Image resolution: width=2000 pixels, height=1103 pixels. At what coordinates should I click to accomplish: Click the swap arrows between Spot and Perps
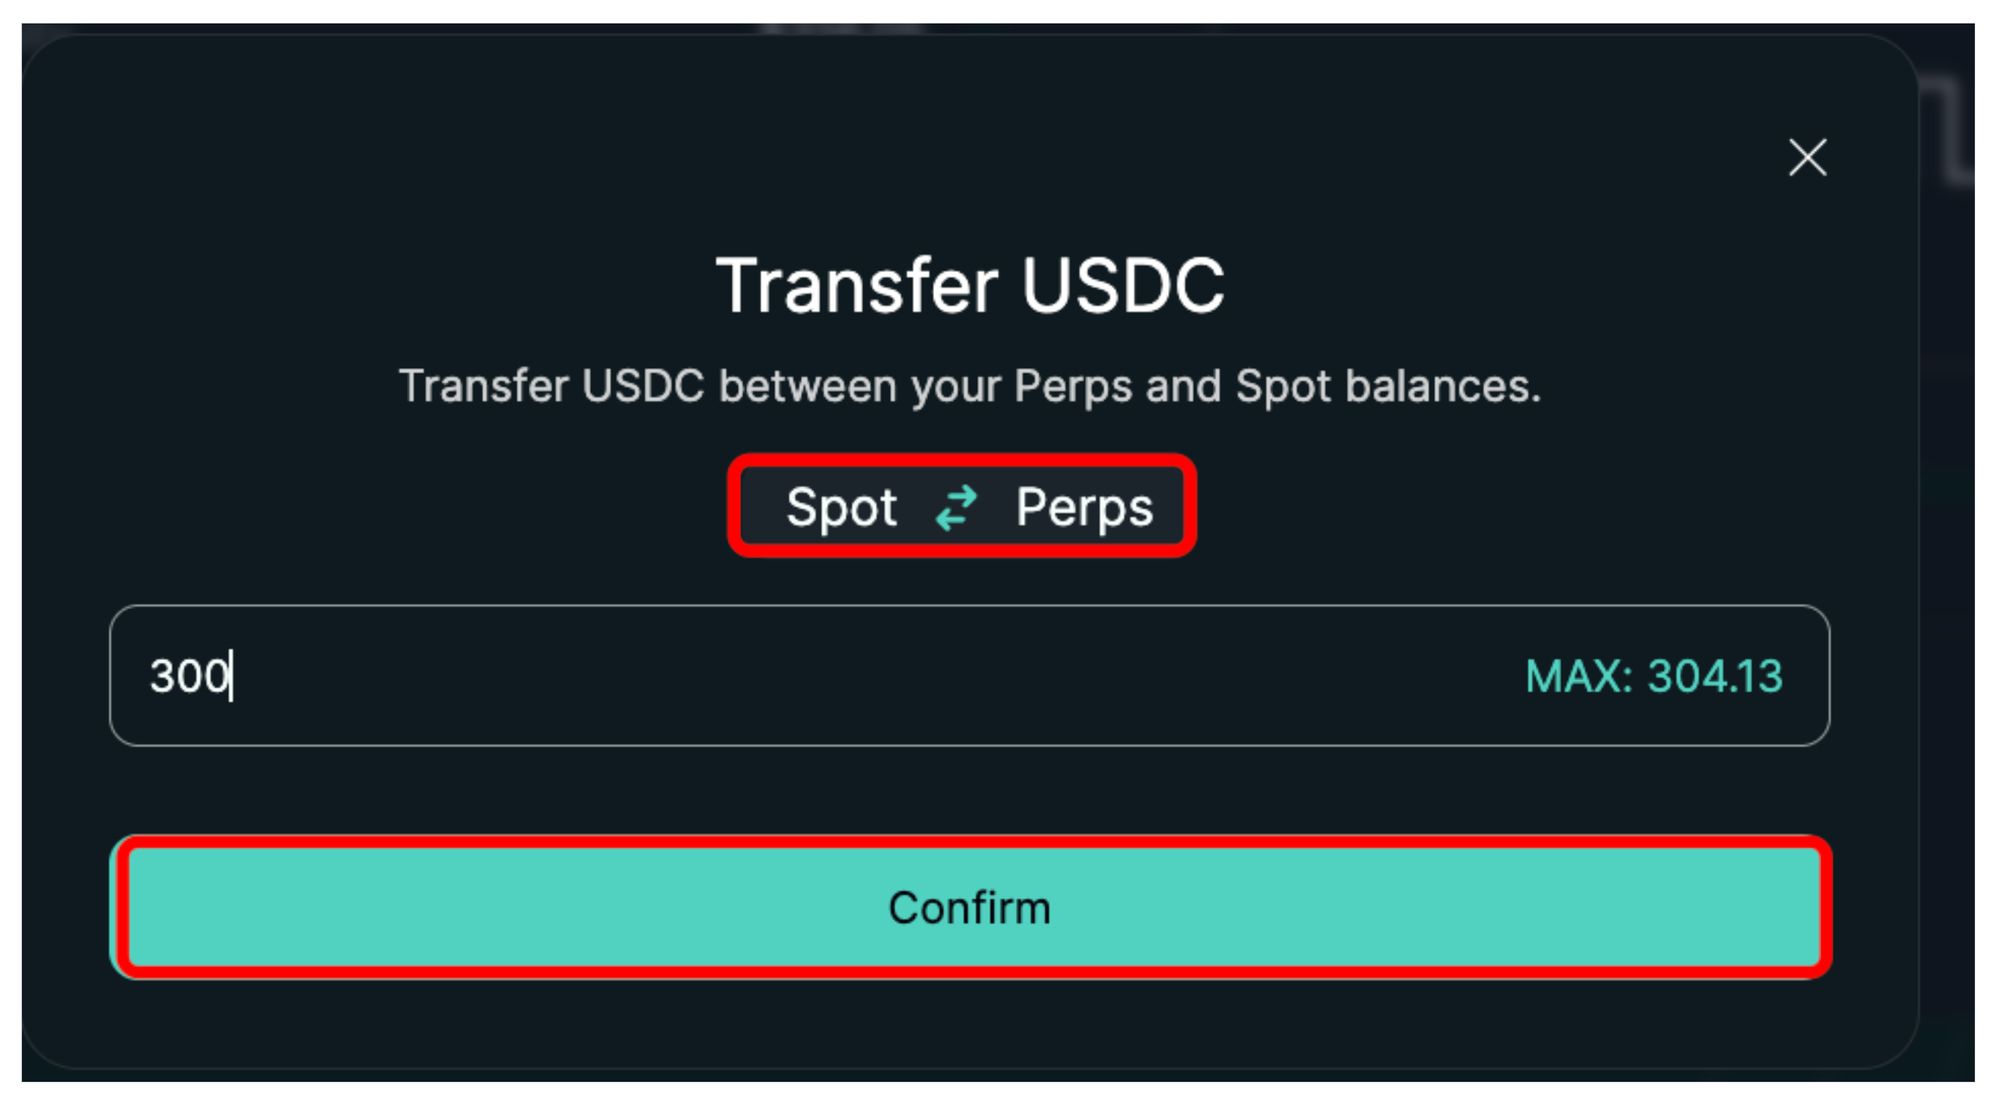point(956,507)
